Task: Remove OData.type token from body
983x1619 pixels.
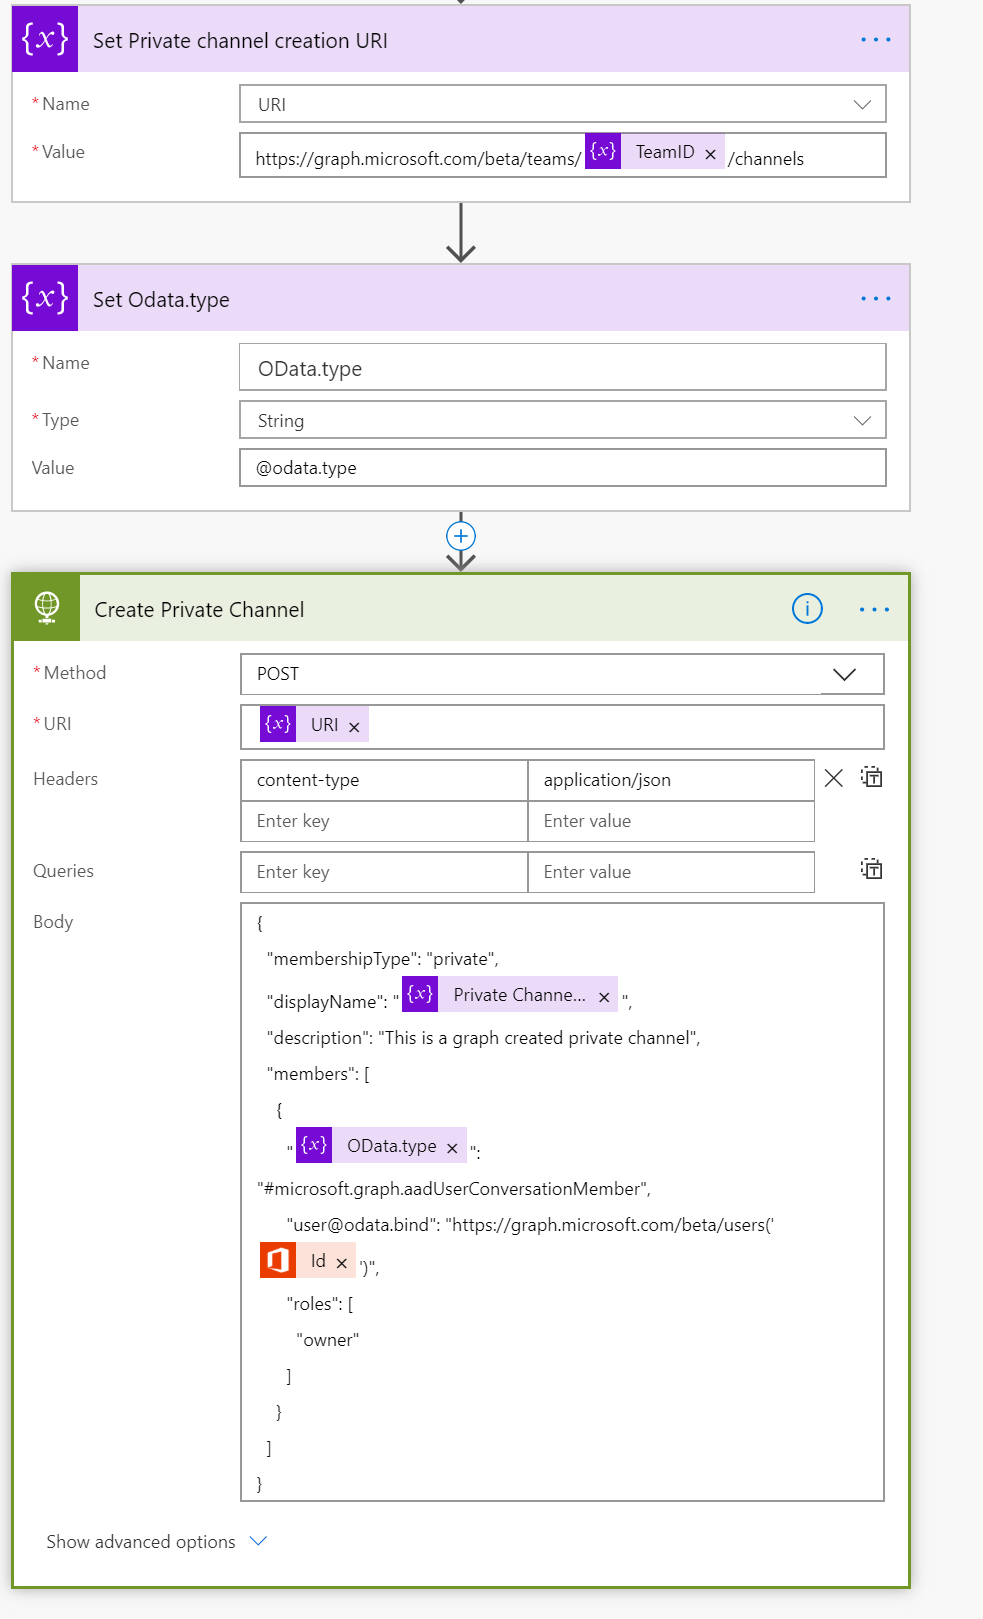Action: point(452,1148)
